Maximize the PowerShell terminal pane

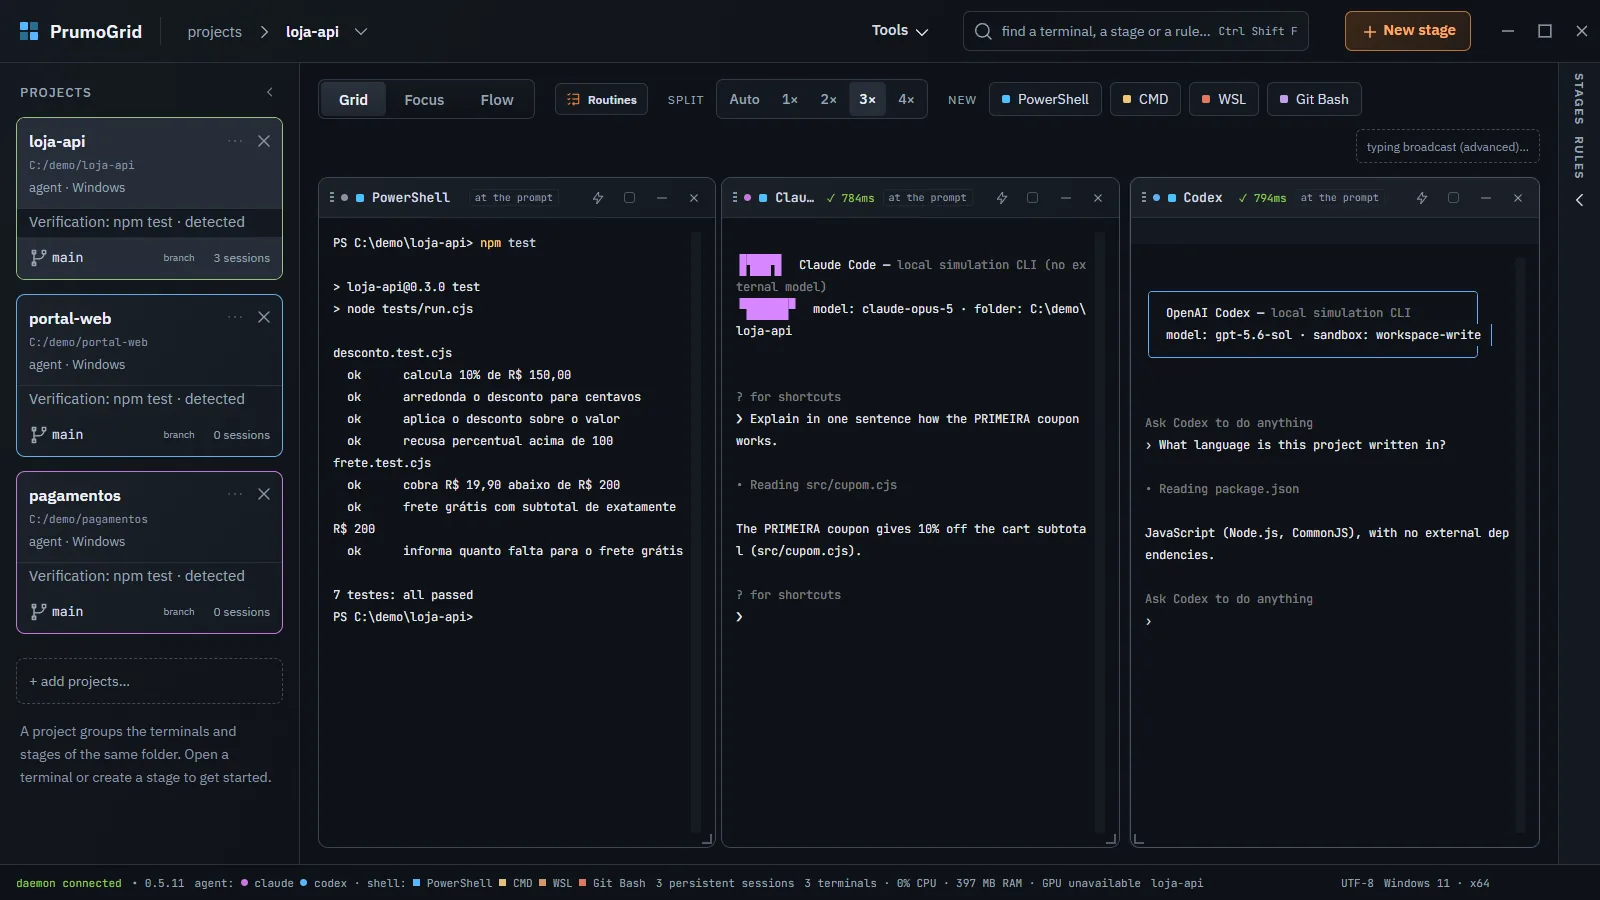point(630,198)
